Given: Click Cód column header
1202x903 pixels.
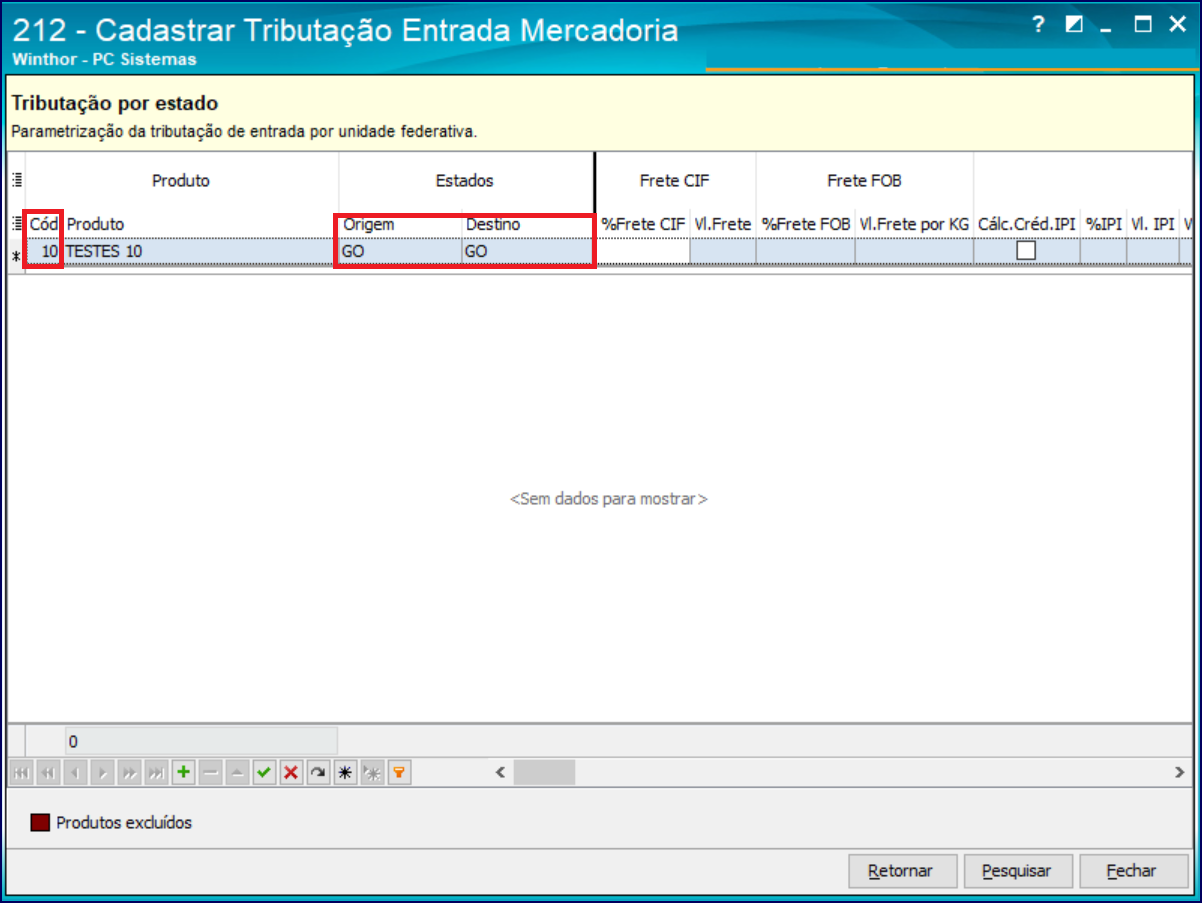Looking at the screenshot, I should [44, 224].
